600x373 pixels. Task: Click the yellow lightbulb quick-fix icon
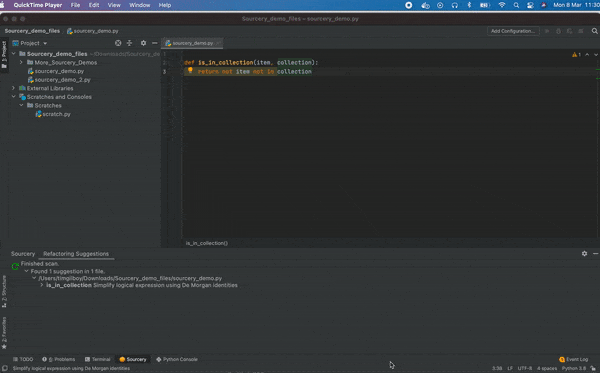(x=190, y=70)
